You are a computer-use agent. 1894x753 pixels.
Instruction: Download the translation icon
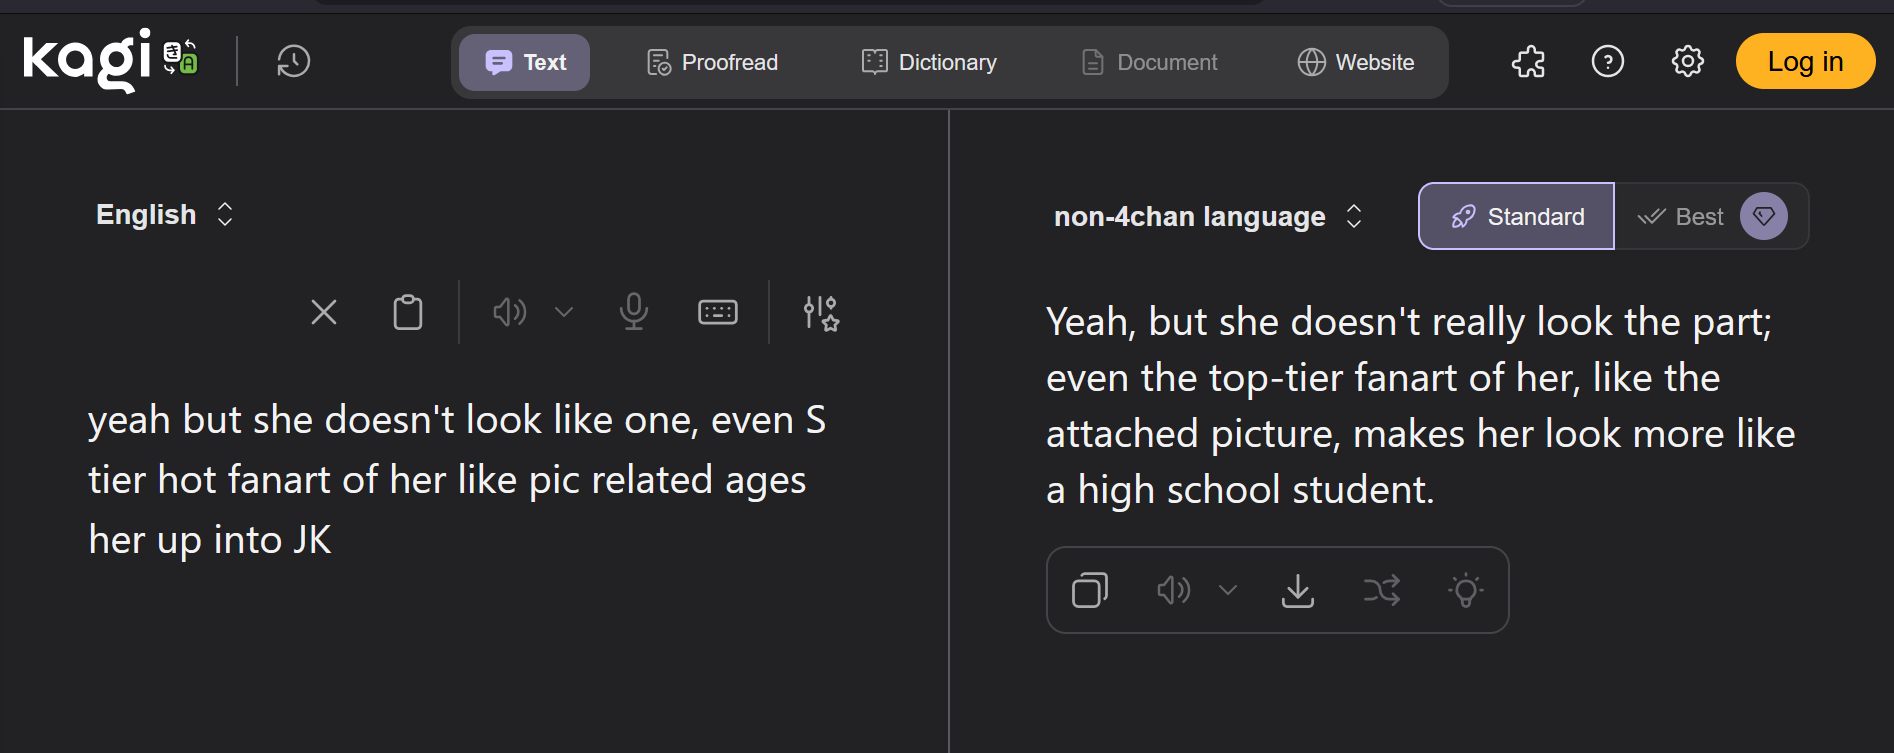[1298, 590]
